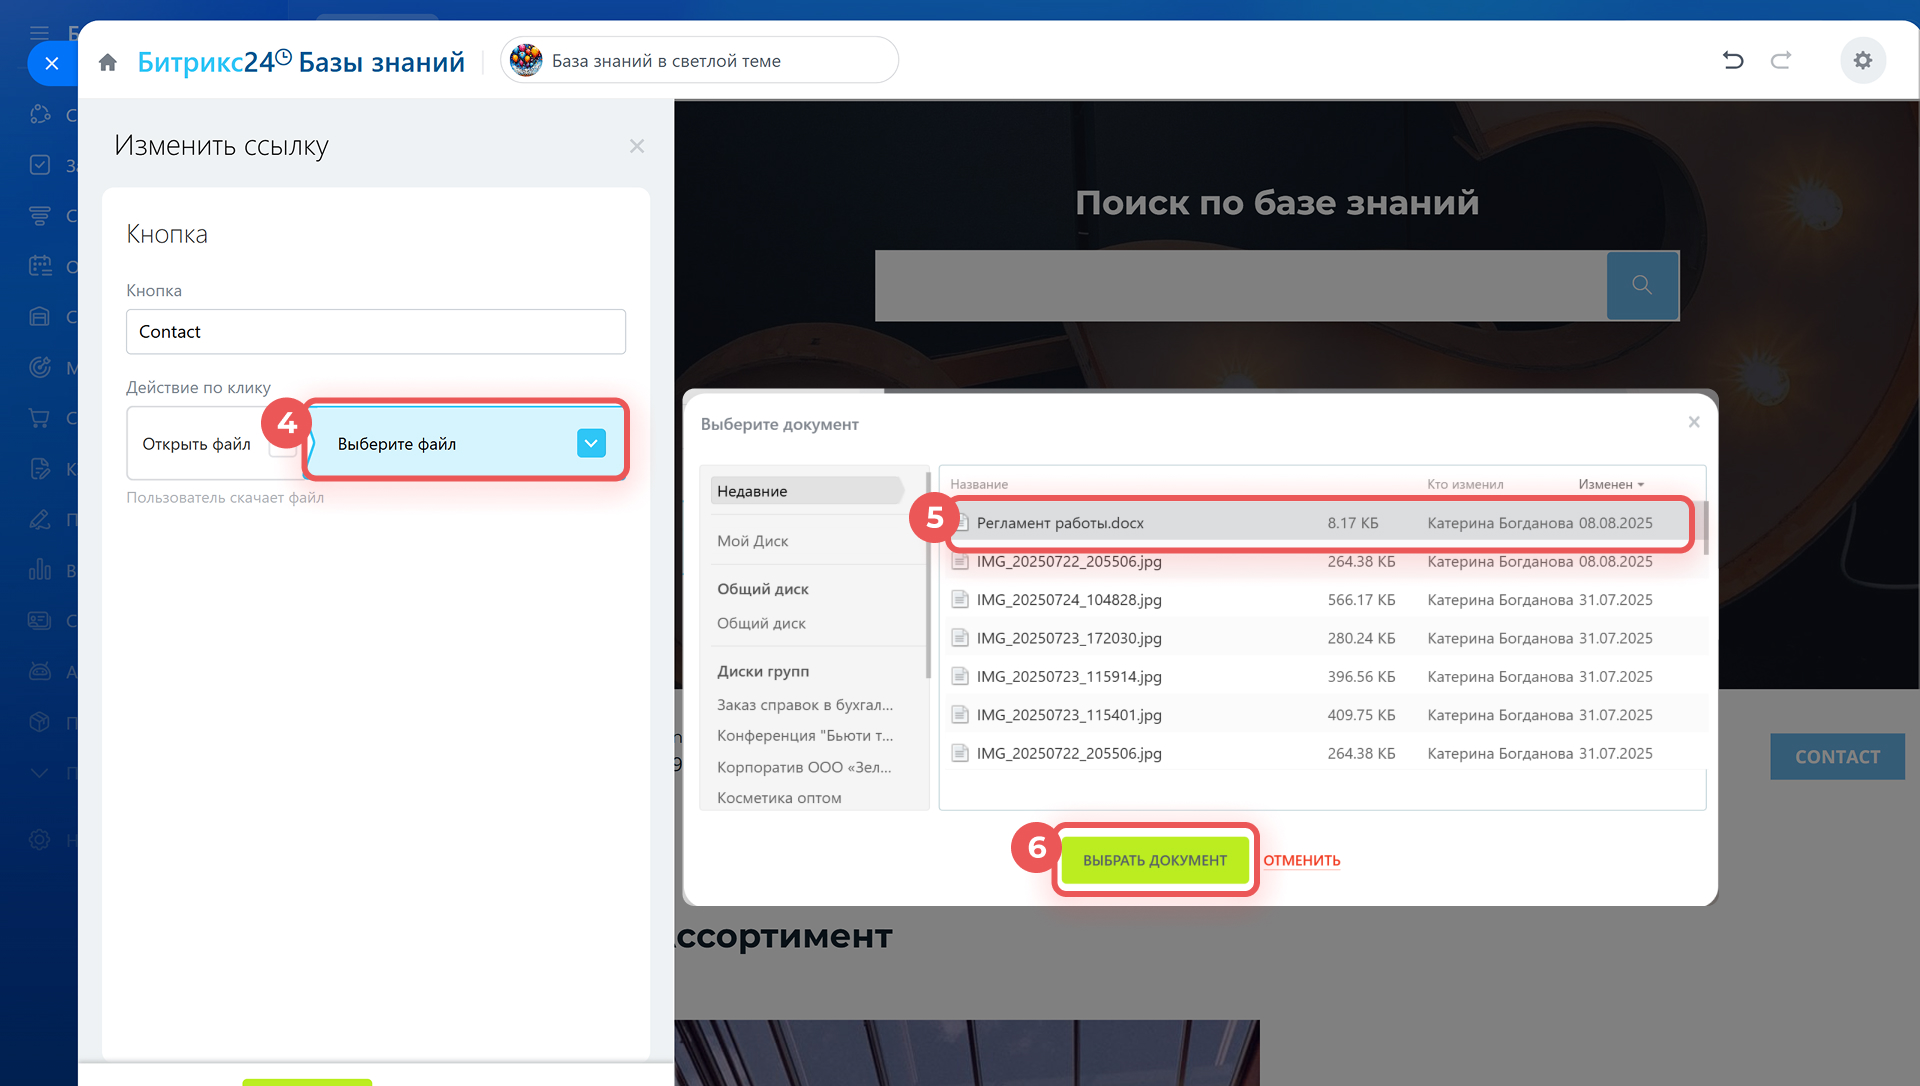This screenshot has height=1086, width=1920.
Task: Open calendar icon in left sidebar
Action: click(x=39, y=266)
